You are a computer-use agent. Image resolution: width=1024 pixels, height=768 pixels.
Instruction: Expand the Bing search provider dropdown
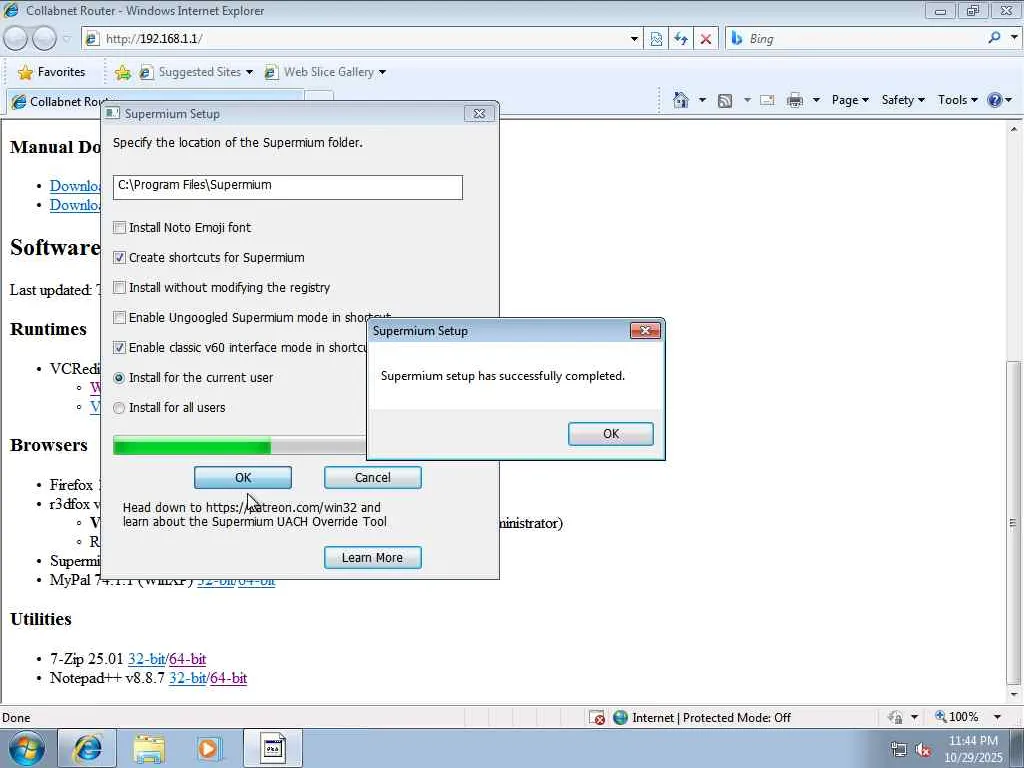click(x=1014, y=38)
